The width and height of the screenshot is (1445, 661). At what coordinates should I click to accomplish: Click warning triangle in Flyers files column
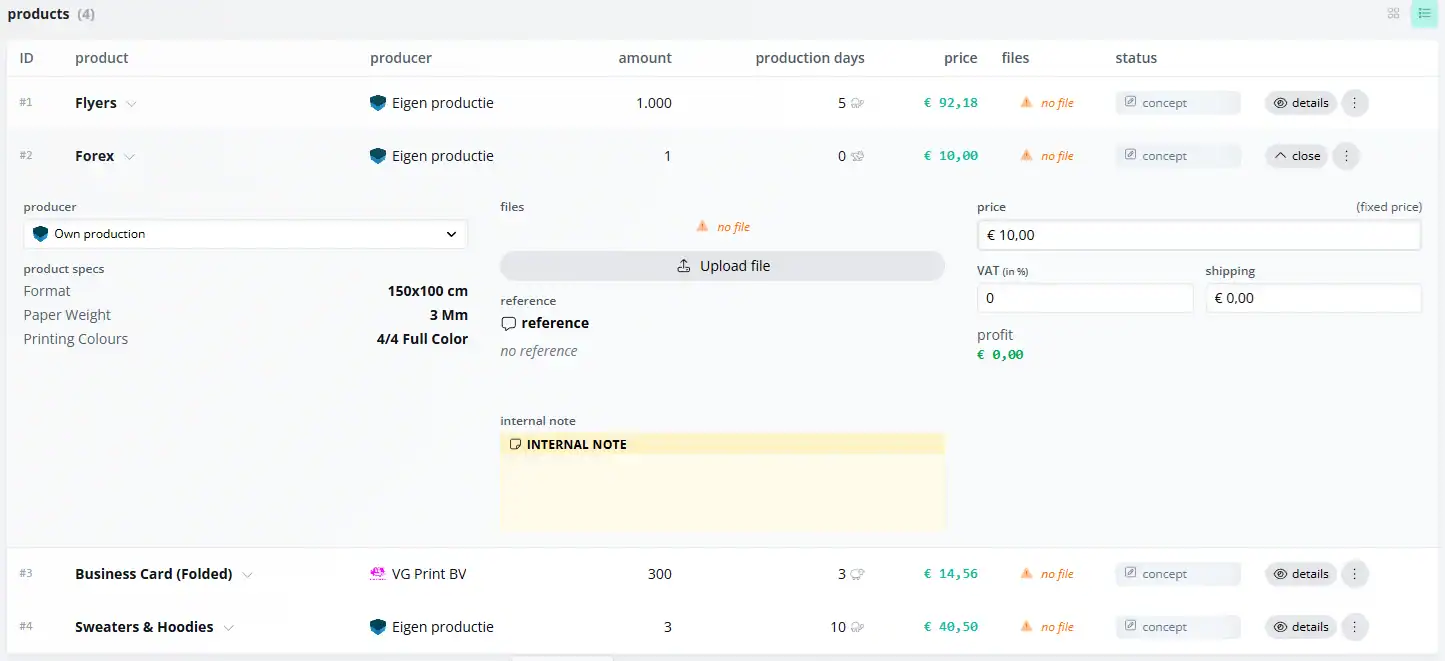tap(1026, 102)
